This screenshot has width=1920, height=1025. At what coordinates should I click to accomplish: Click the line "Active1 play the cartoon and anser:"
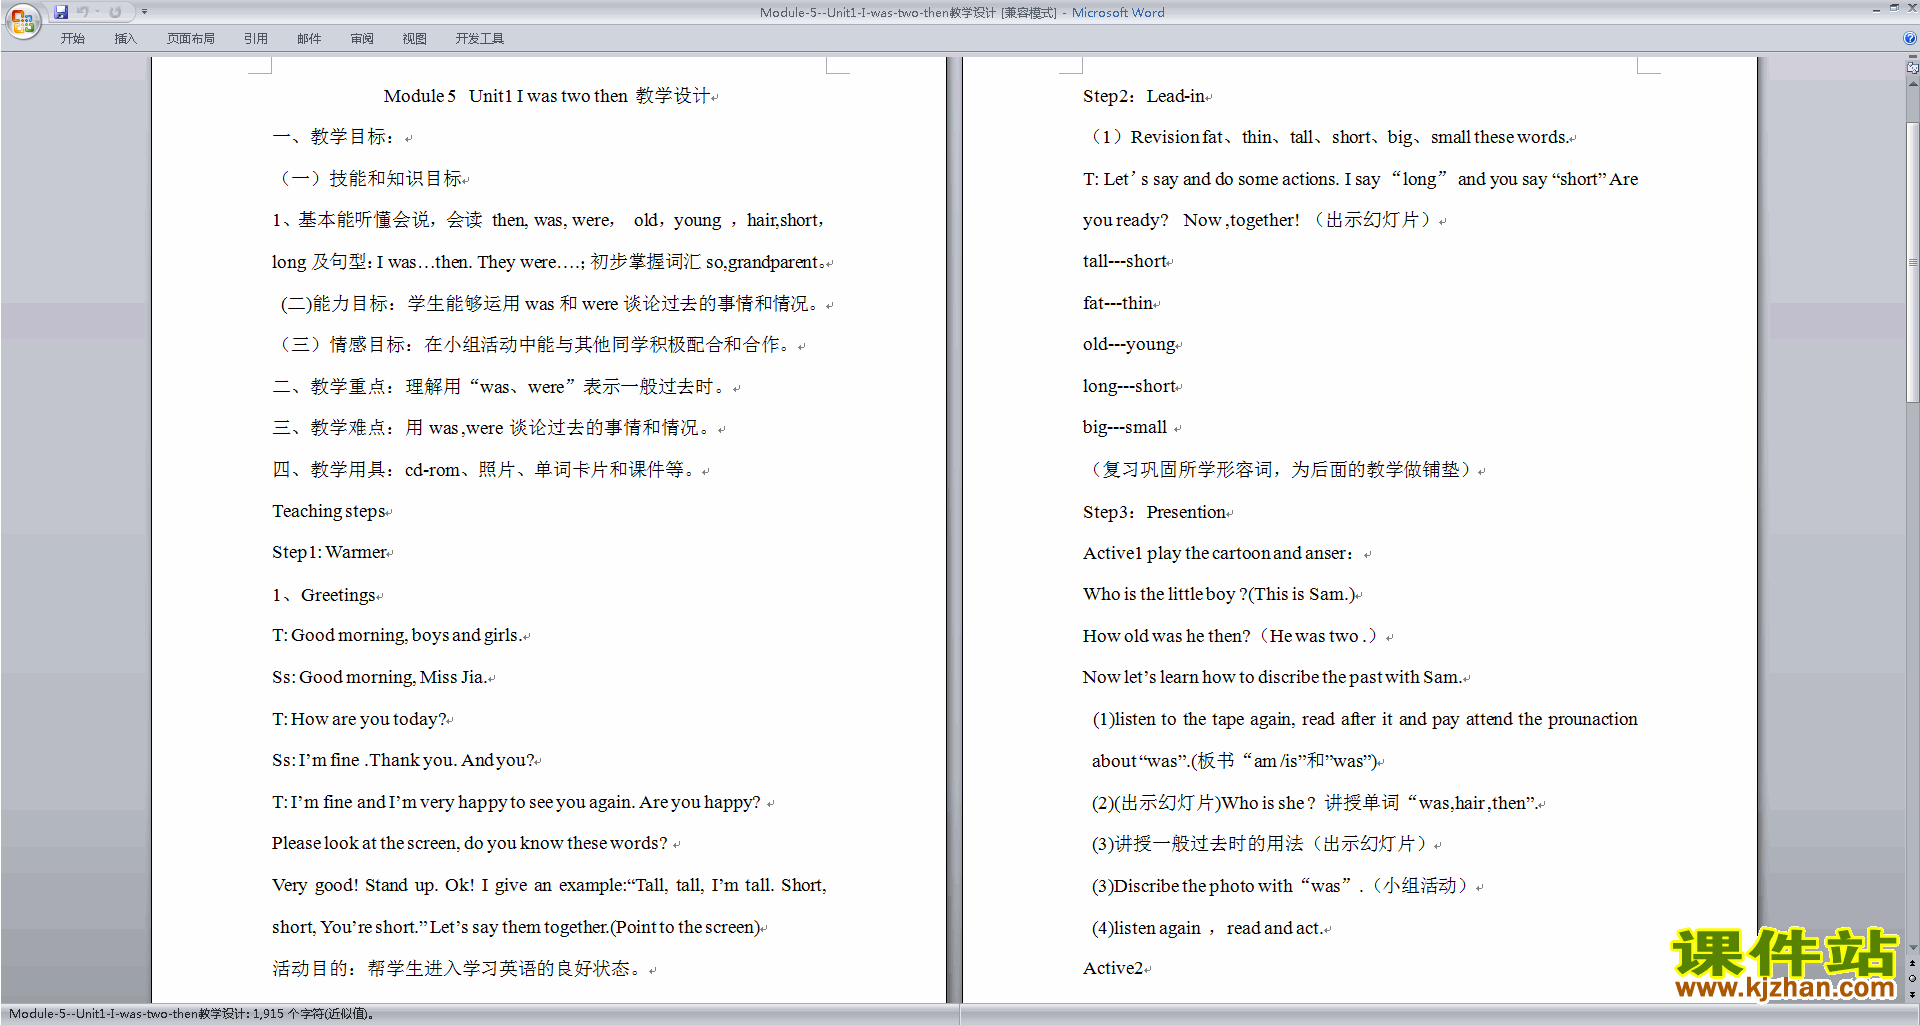(1218, 553)
